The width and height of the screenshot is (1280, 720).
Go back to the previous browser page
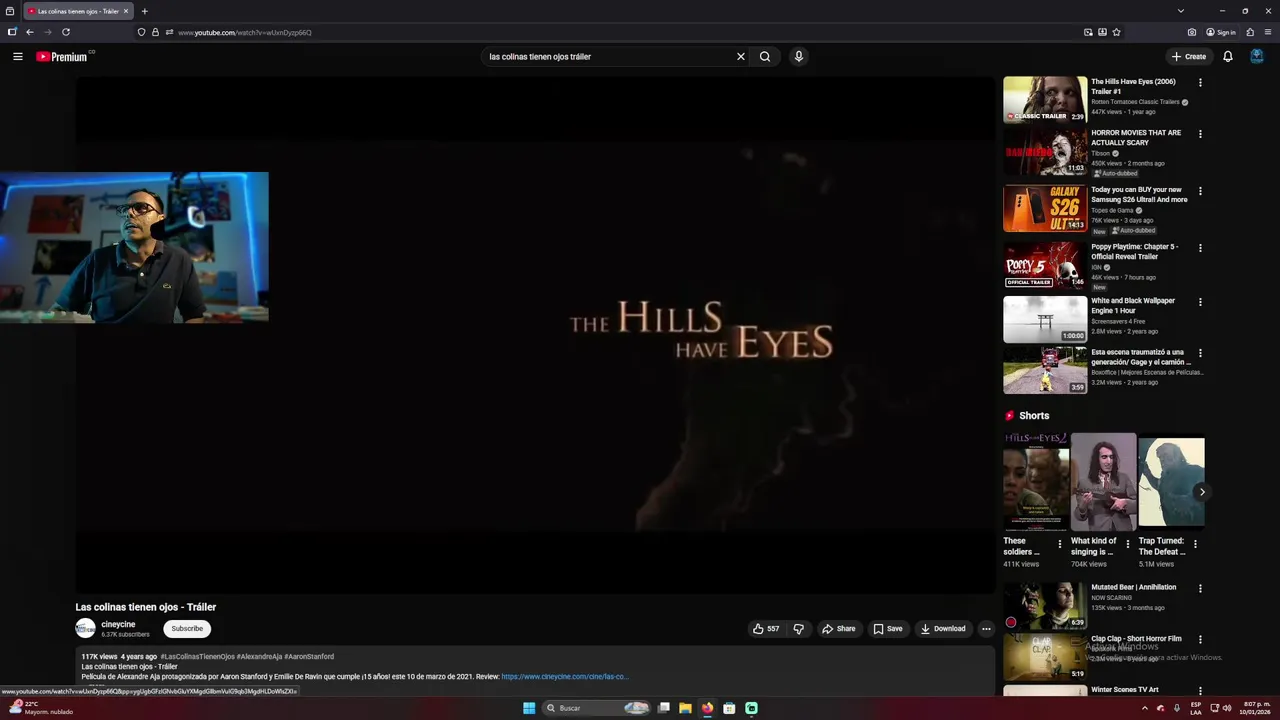(x=29, y=32)
